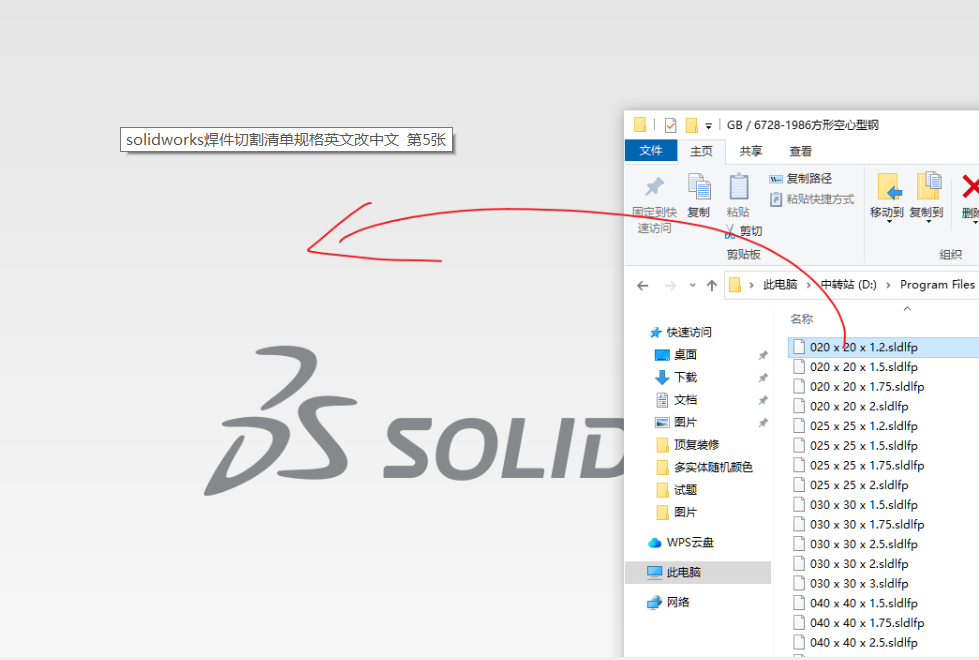
Task: Select file 025 x 25 x 1.75.sldlfp
Action: (867, 465)
